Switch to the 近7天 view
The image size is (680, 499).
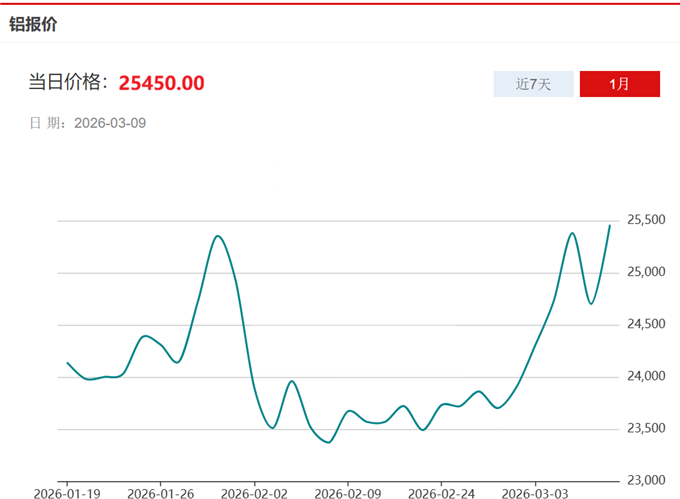[x=533, y=84]
